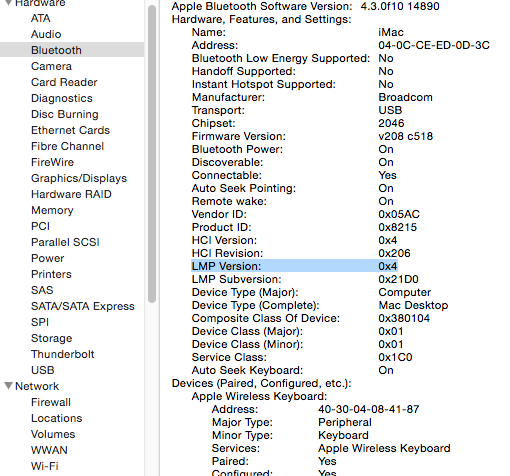This screenshot has width=510, height=476.
Task: Select the Vendor ID value 0x05AC
Action: tap(399, 214)
